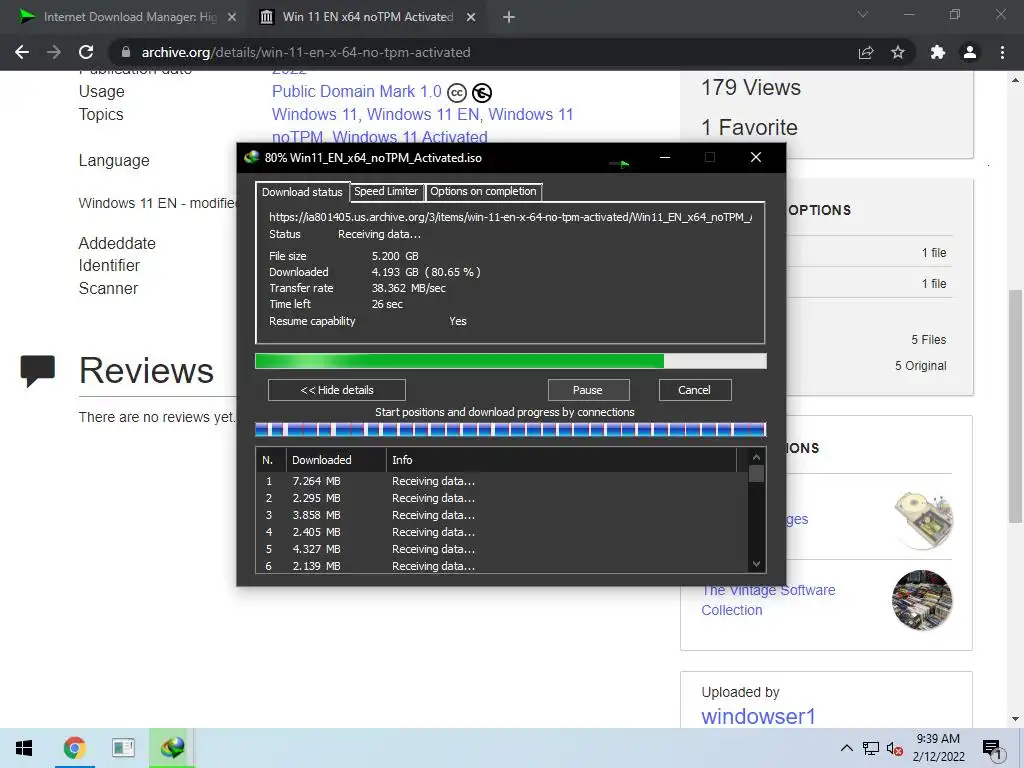Click the 179 Views count

[751, 88]
